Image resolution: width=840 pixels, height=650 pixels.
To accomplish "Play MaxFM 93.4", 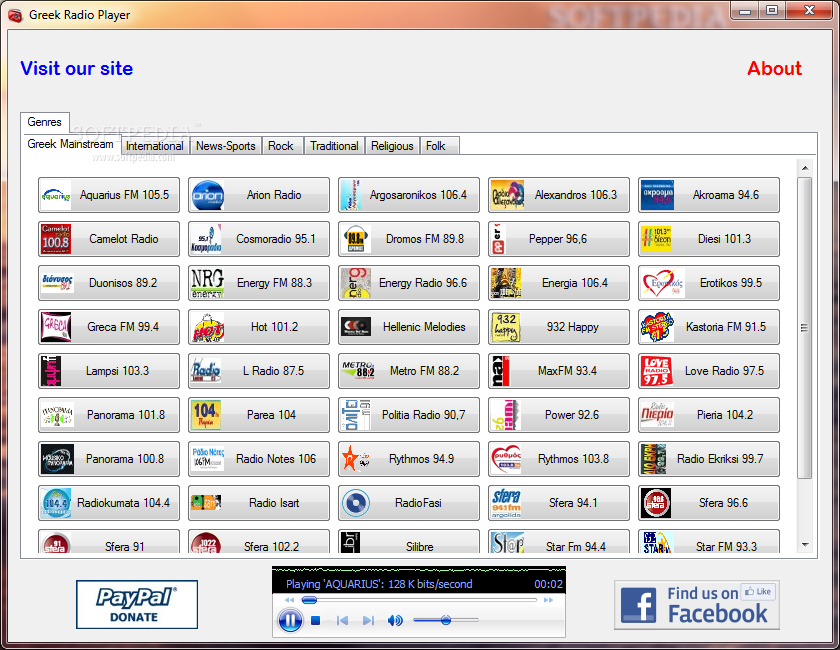I will [559, 371].
